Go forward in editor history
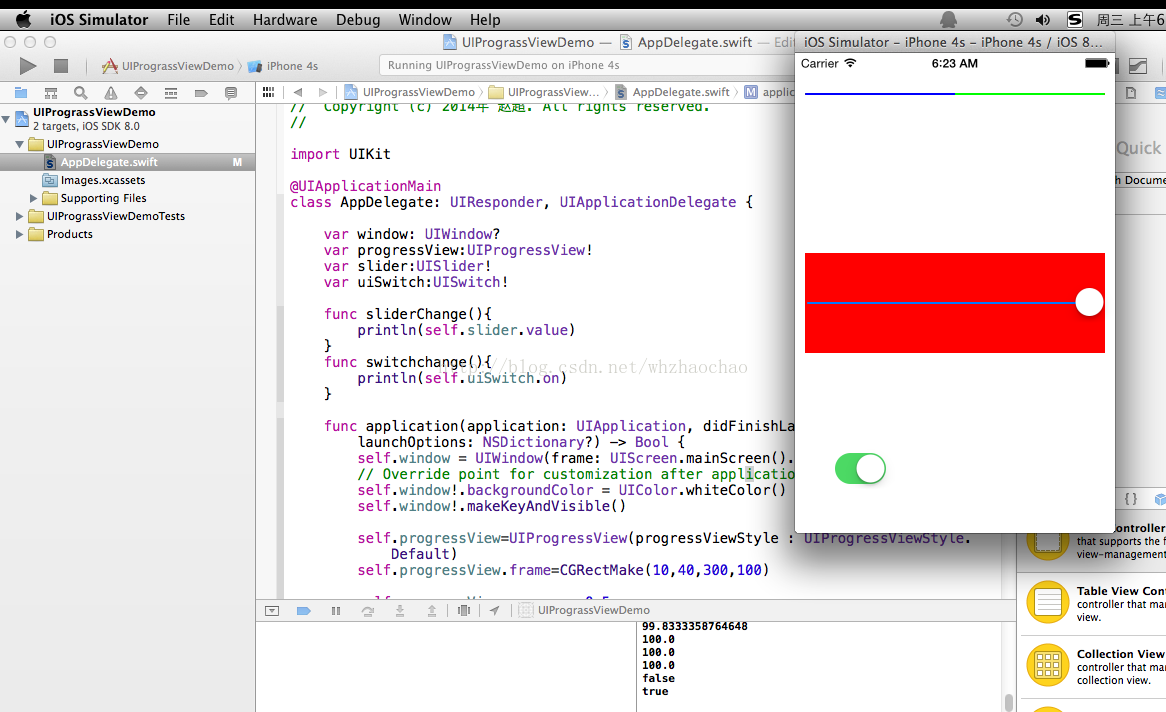This screenshot has height=712, width=1166. pyautogui.click(x=322, y=92)
